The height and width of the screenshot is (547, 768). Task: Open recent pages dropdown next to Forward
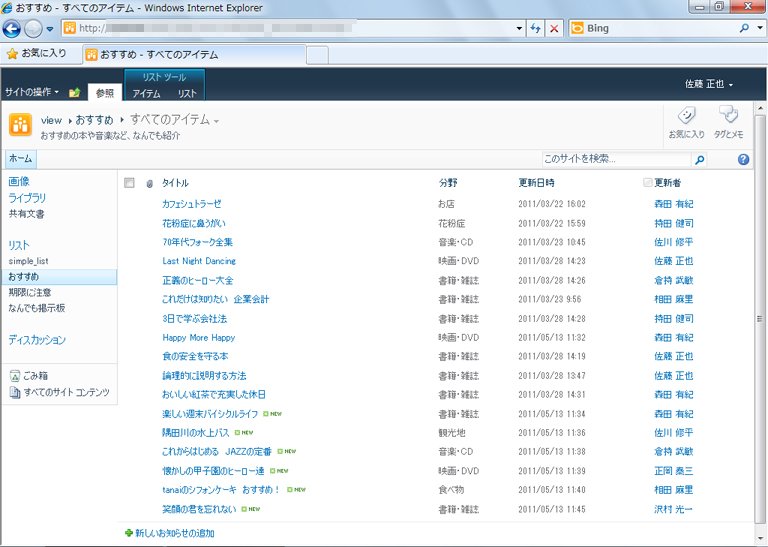point(50,29)
